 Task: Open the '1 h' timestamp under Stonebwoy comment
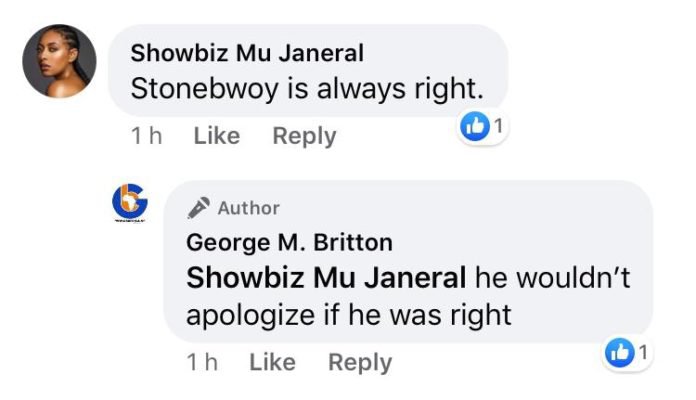[146, 136]
